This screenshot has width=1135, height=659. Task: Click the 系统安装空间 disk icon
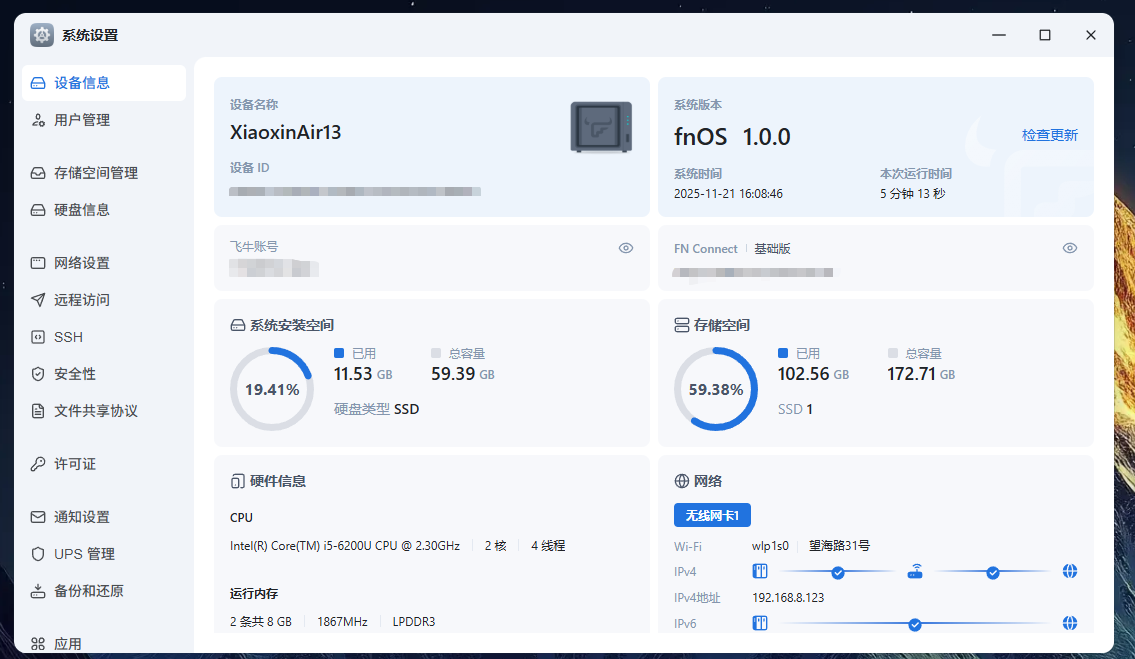pos(237,325)
